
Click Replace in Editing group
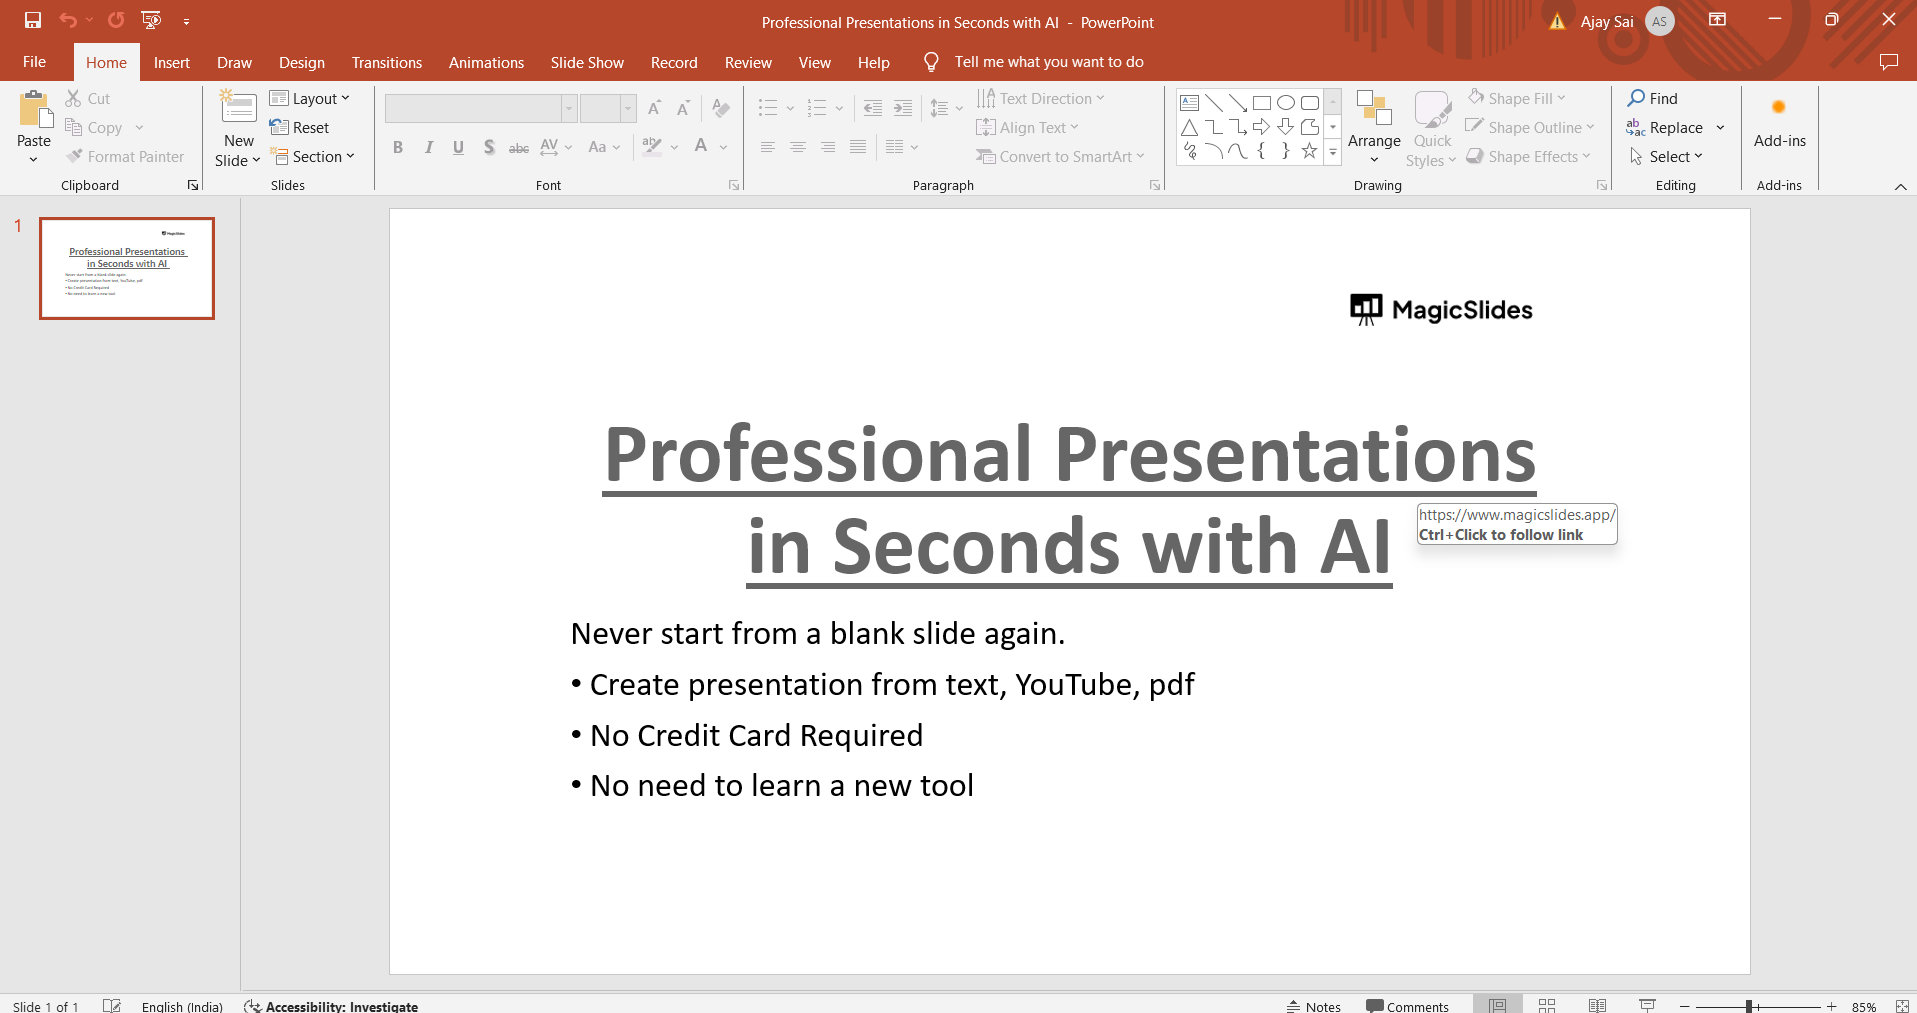(x=1675, y=127)
